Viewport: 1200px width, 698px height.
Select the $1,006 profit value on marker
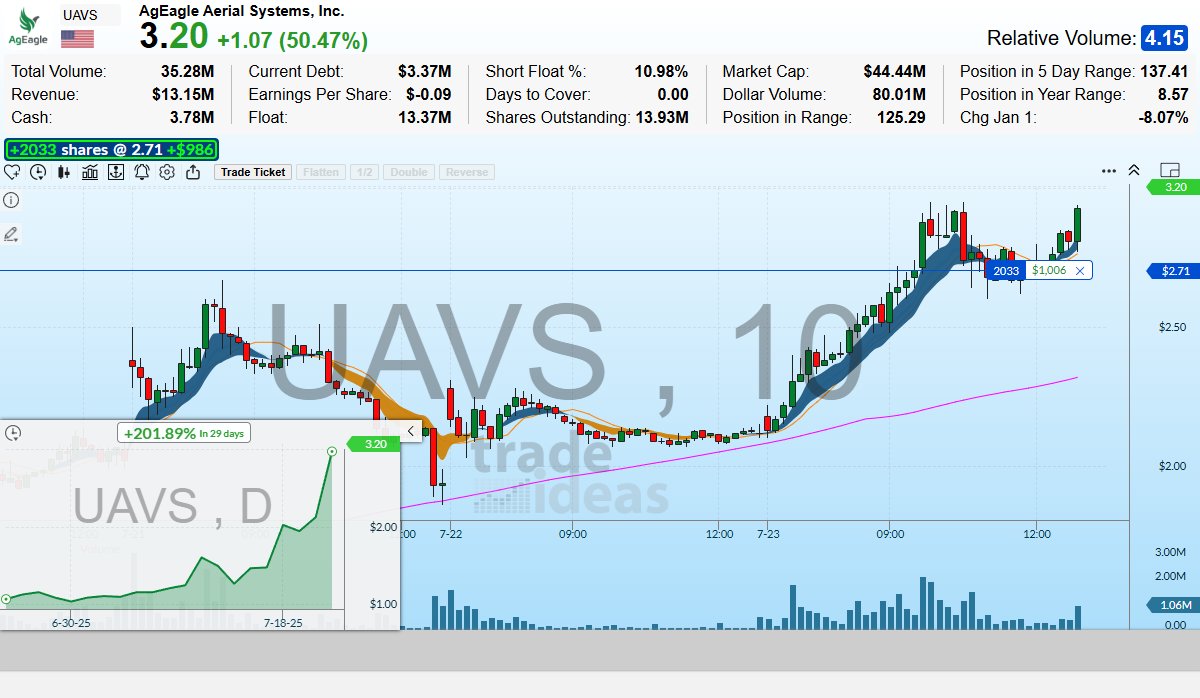(x=1049, y=271)
